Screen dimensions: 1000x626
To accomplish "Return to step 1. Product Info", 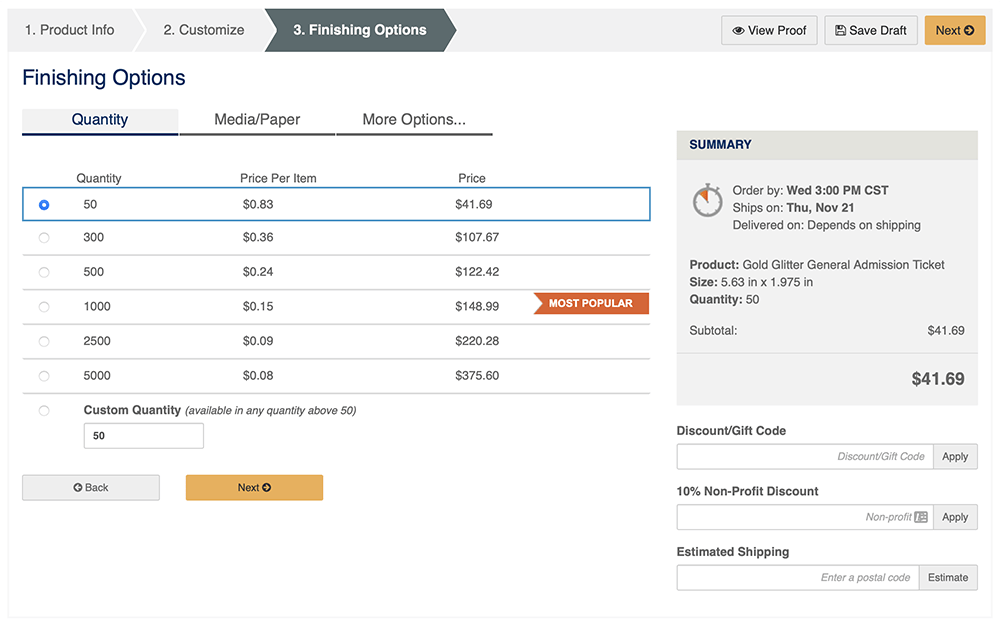I will [70, 30].
